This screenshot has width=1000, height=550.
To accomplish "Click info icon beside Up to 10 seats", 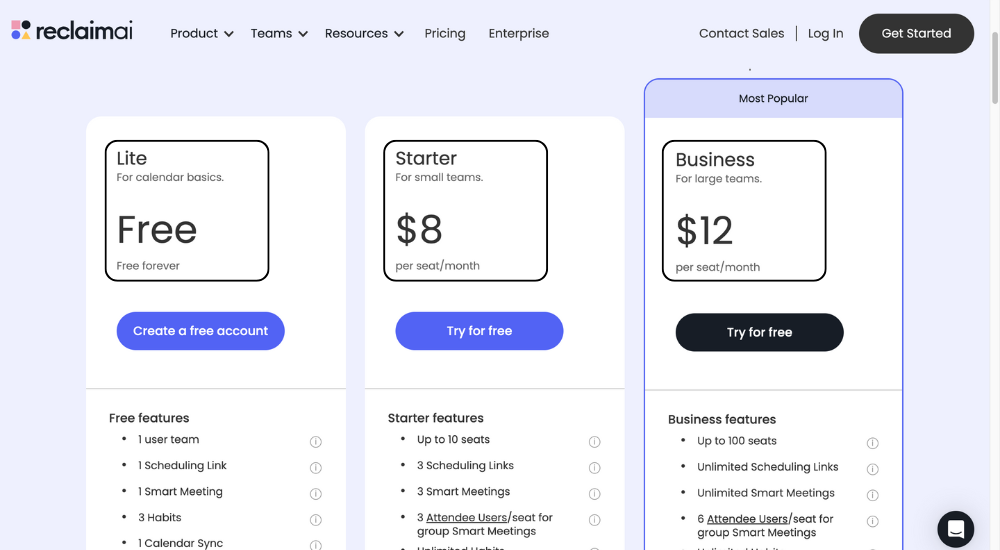I will click(594, 442).
